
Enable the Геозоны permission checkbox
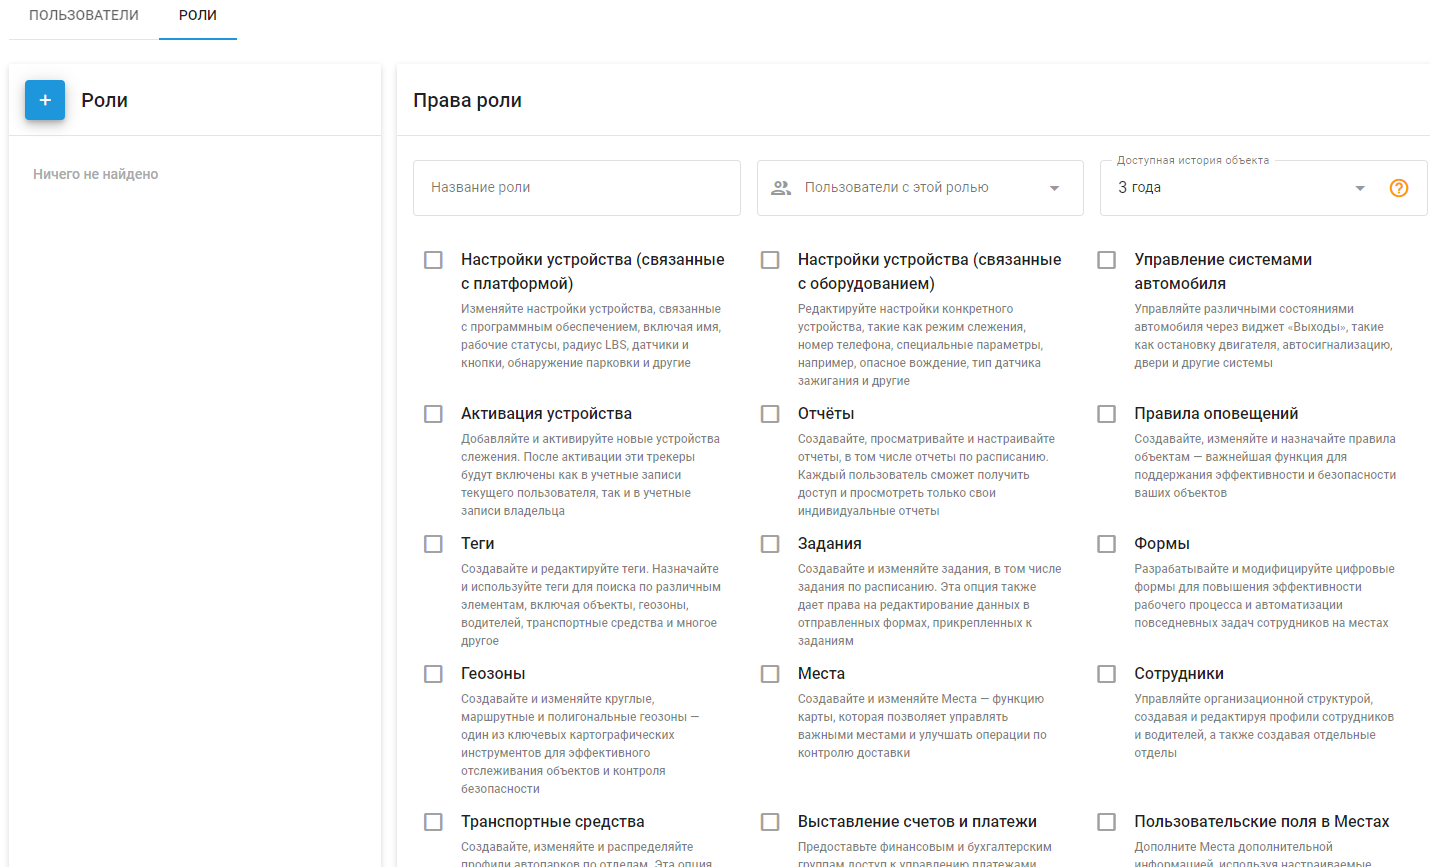(433, 674)
